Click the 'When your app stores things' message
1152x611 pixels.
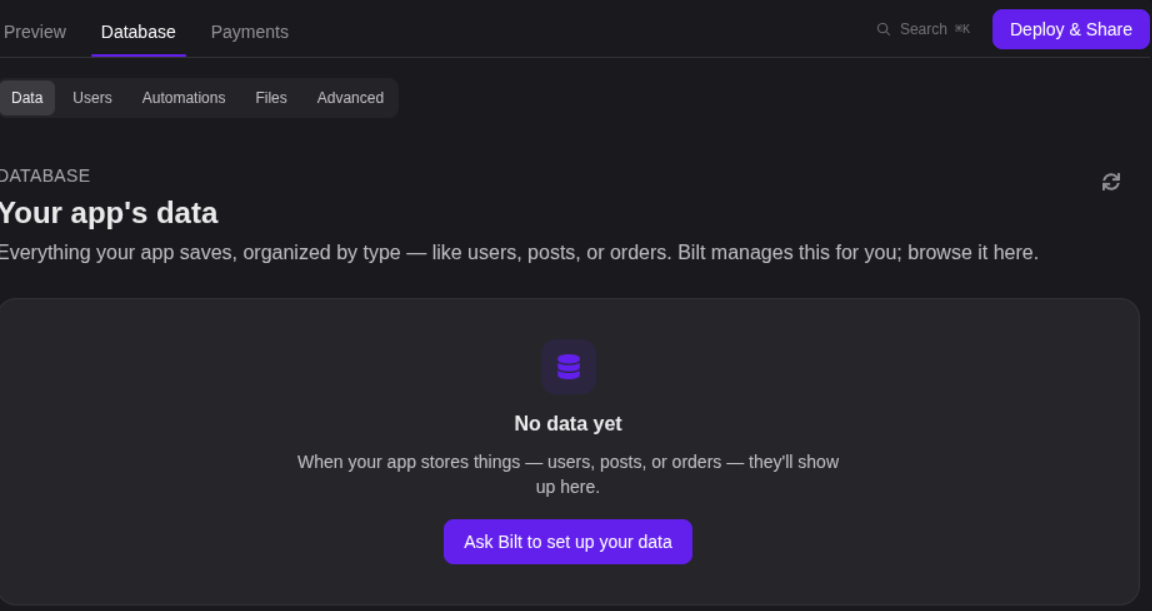click(x=568, y=474)
